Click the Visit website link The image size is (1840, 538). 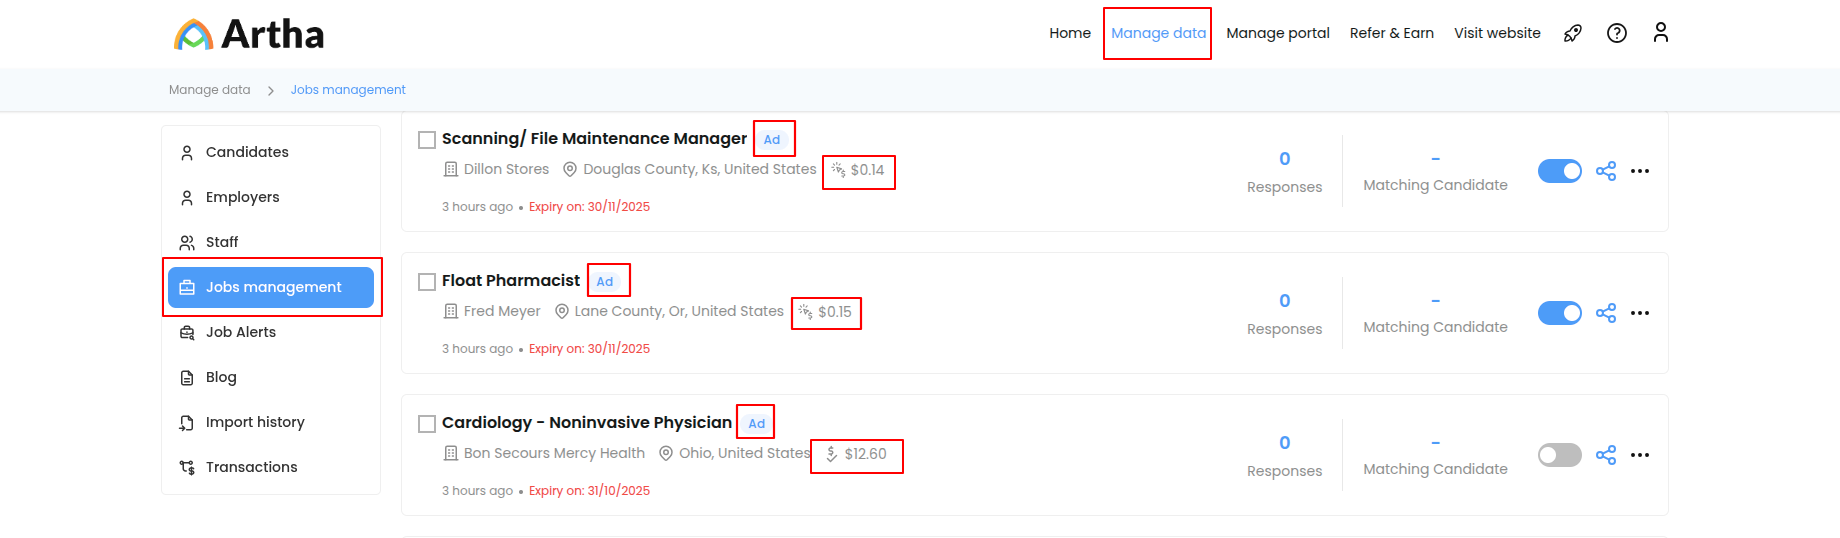(x=1497, y=33)
